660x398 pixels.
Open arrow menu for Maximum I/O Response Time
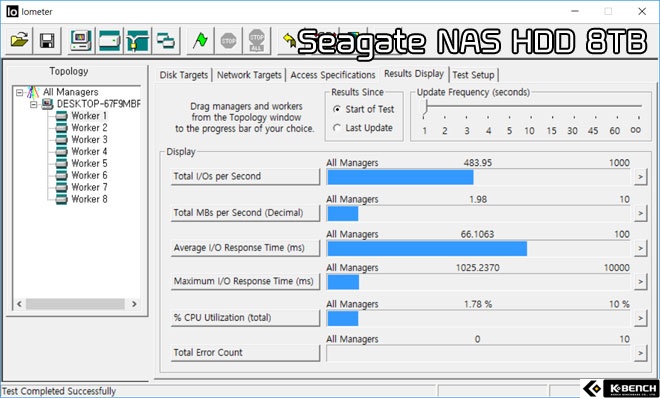[x=640, y=281]
